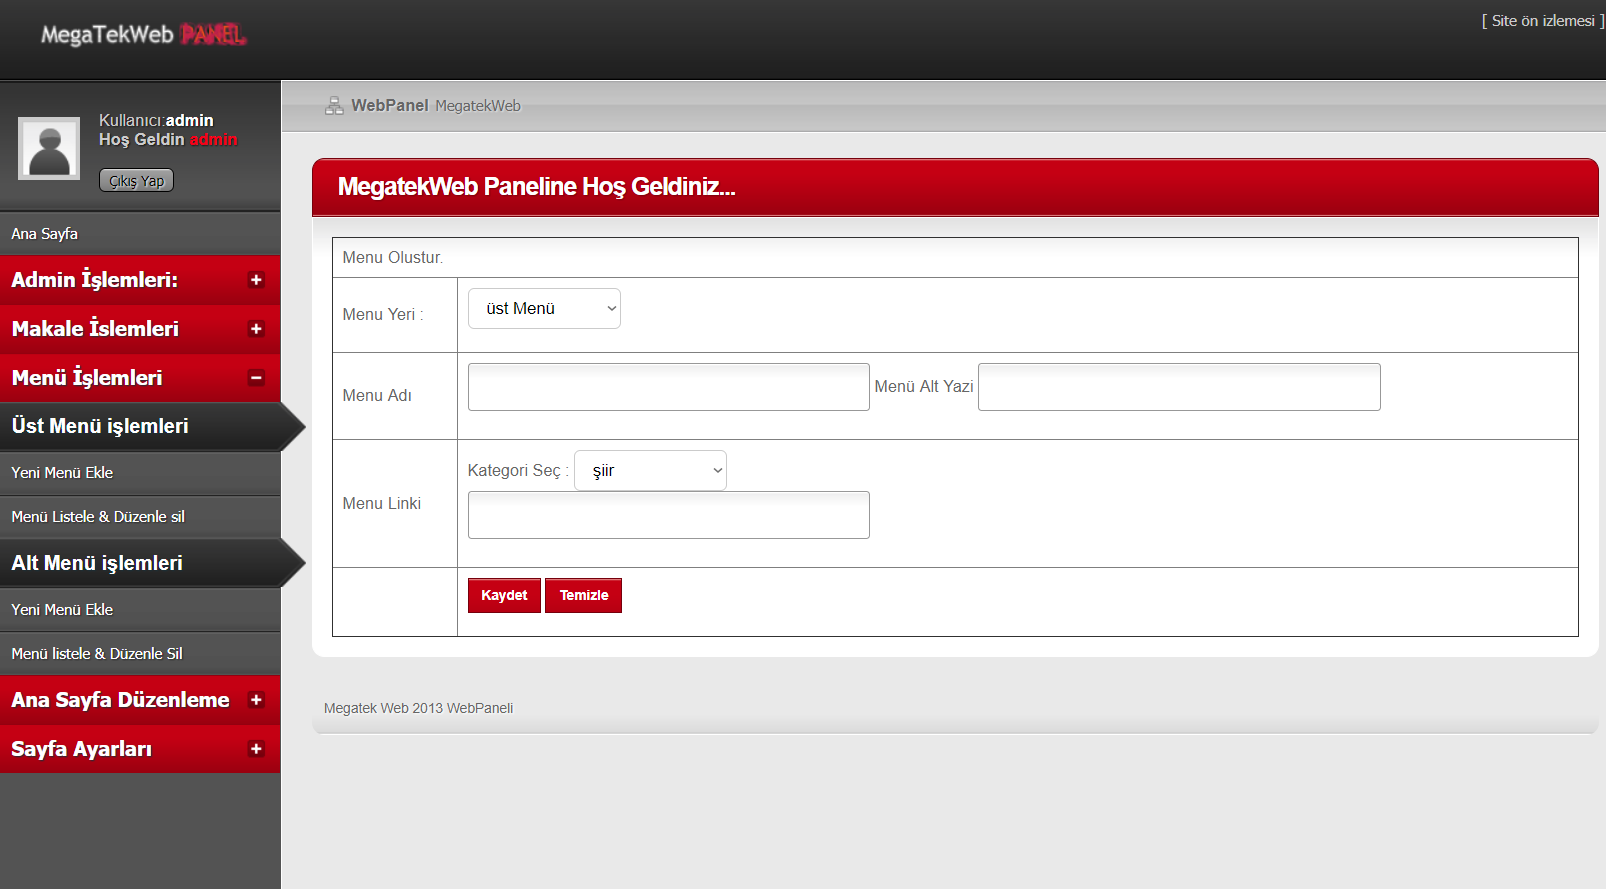Click the MegaTekWeb Panel logo
This screenshot has width=1606, height=889.
pos(143,35)
